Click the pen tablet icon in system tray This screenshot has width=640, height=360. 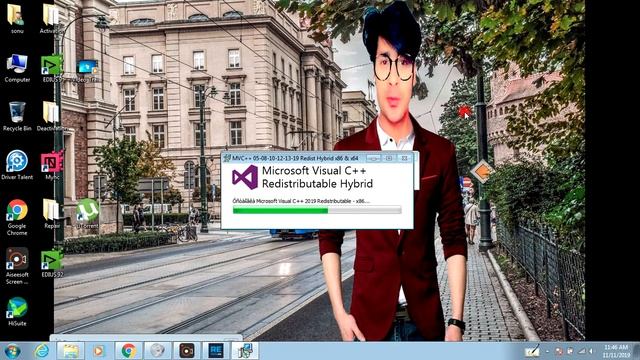(x=532, y=351)
